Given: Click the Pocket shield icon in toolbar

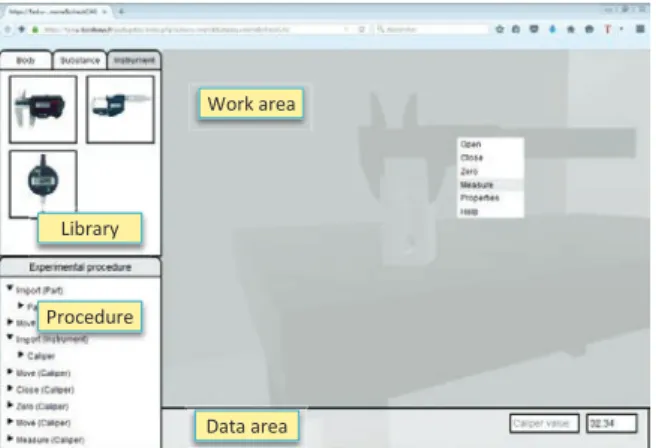Looking at the screenshot, I should click(533, 29).
